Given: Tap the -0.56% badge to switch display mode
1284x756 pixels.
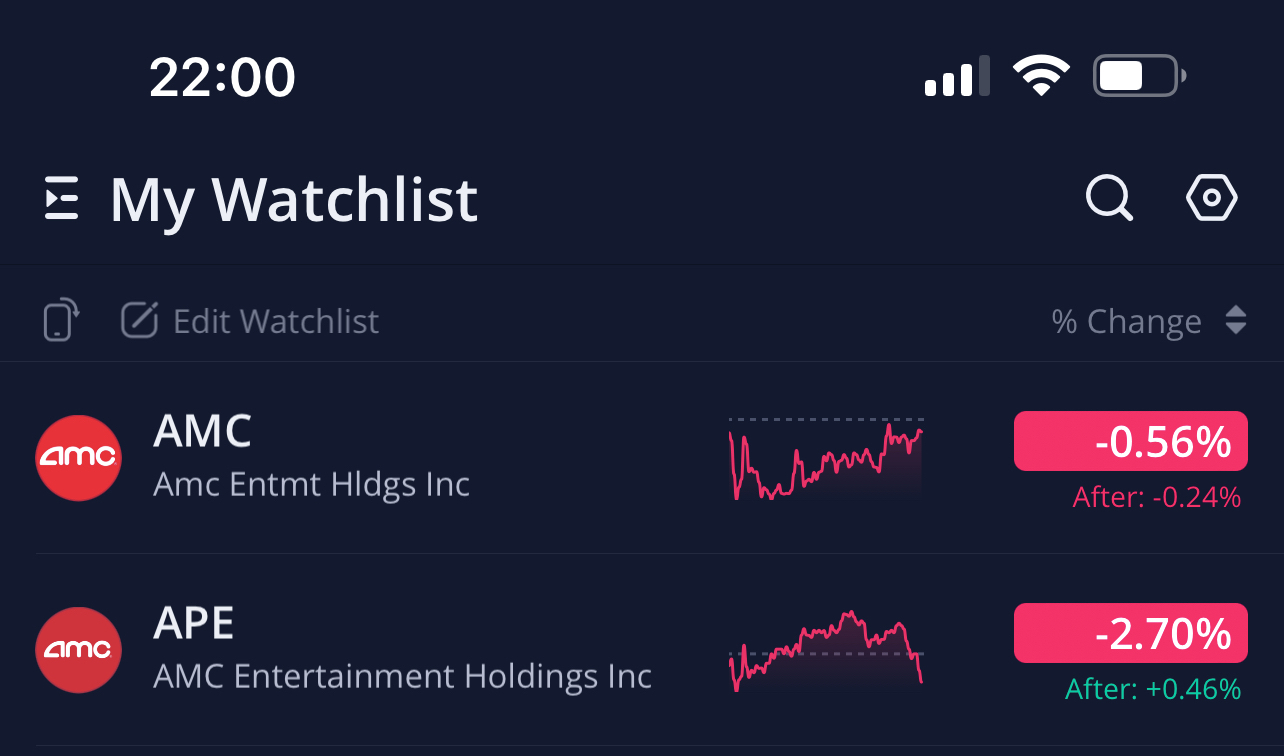Looking at the screenshot, I should [x=1130, y=441].
